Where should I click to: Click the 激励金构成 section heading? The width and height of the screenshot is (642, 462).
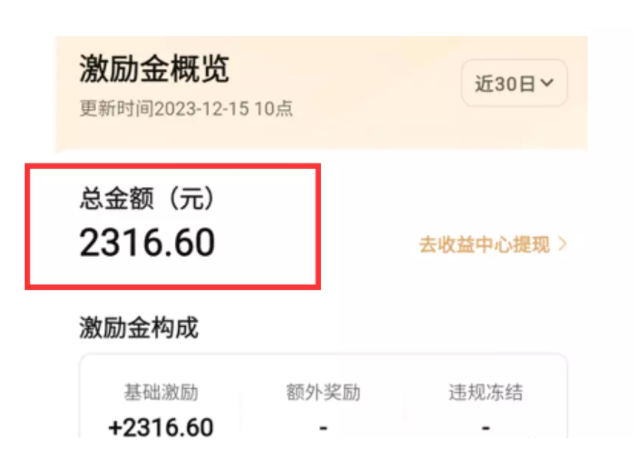138,327
